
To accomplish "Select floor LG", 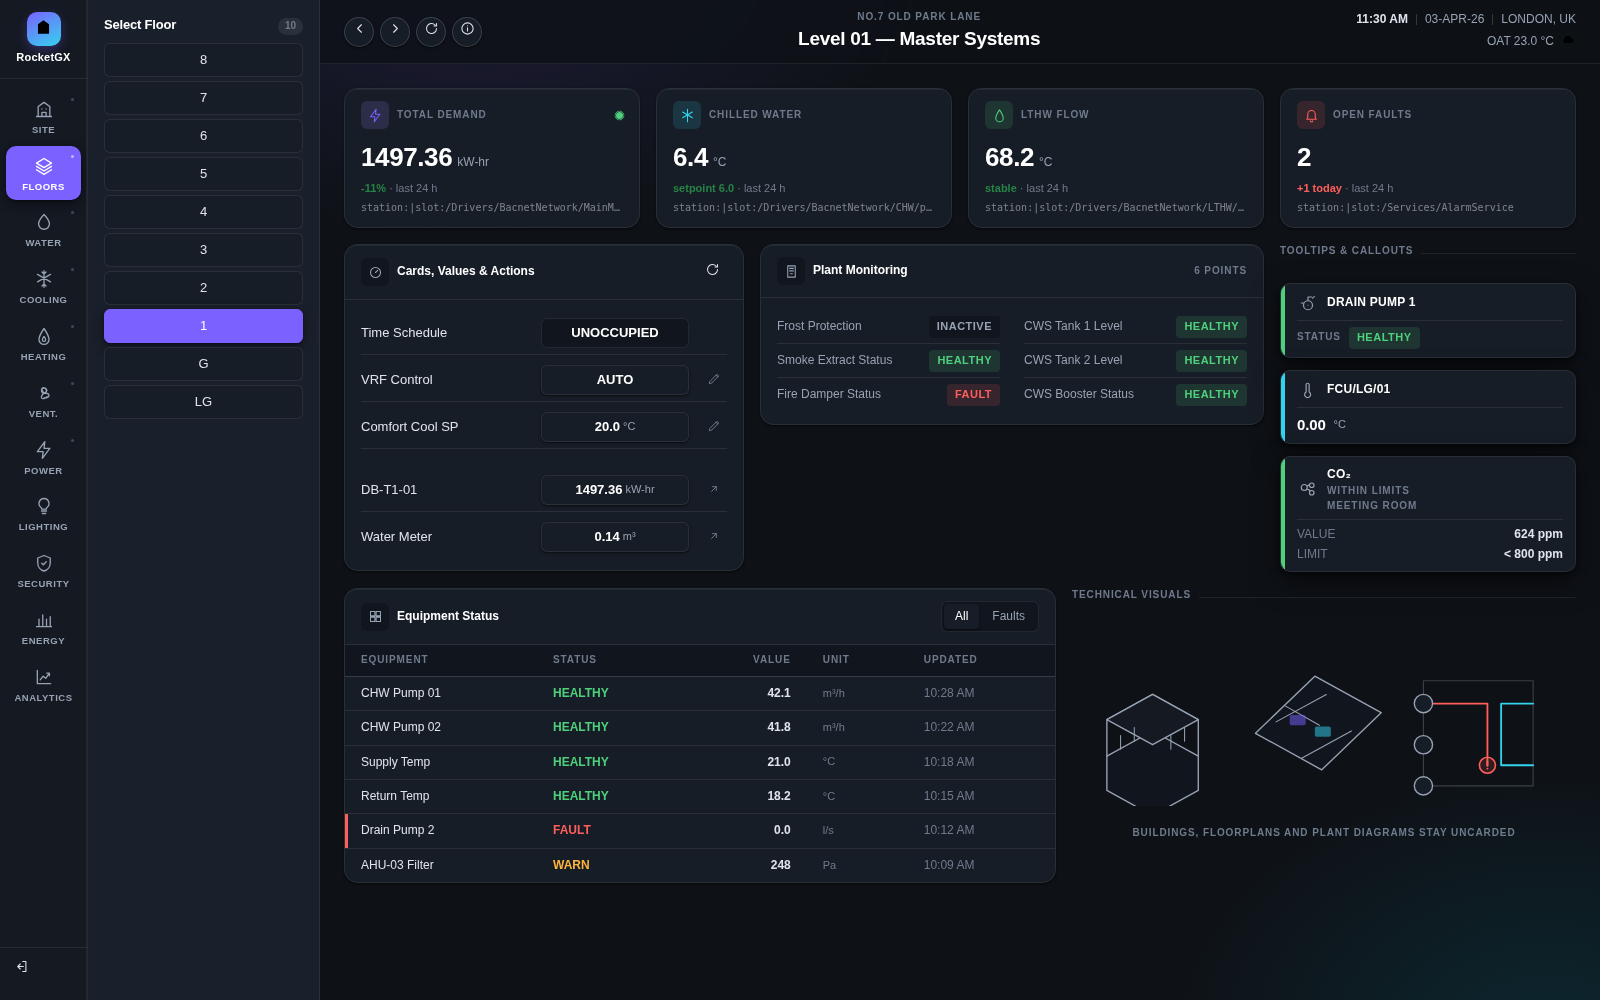I will pos(203,402).
